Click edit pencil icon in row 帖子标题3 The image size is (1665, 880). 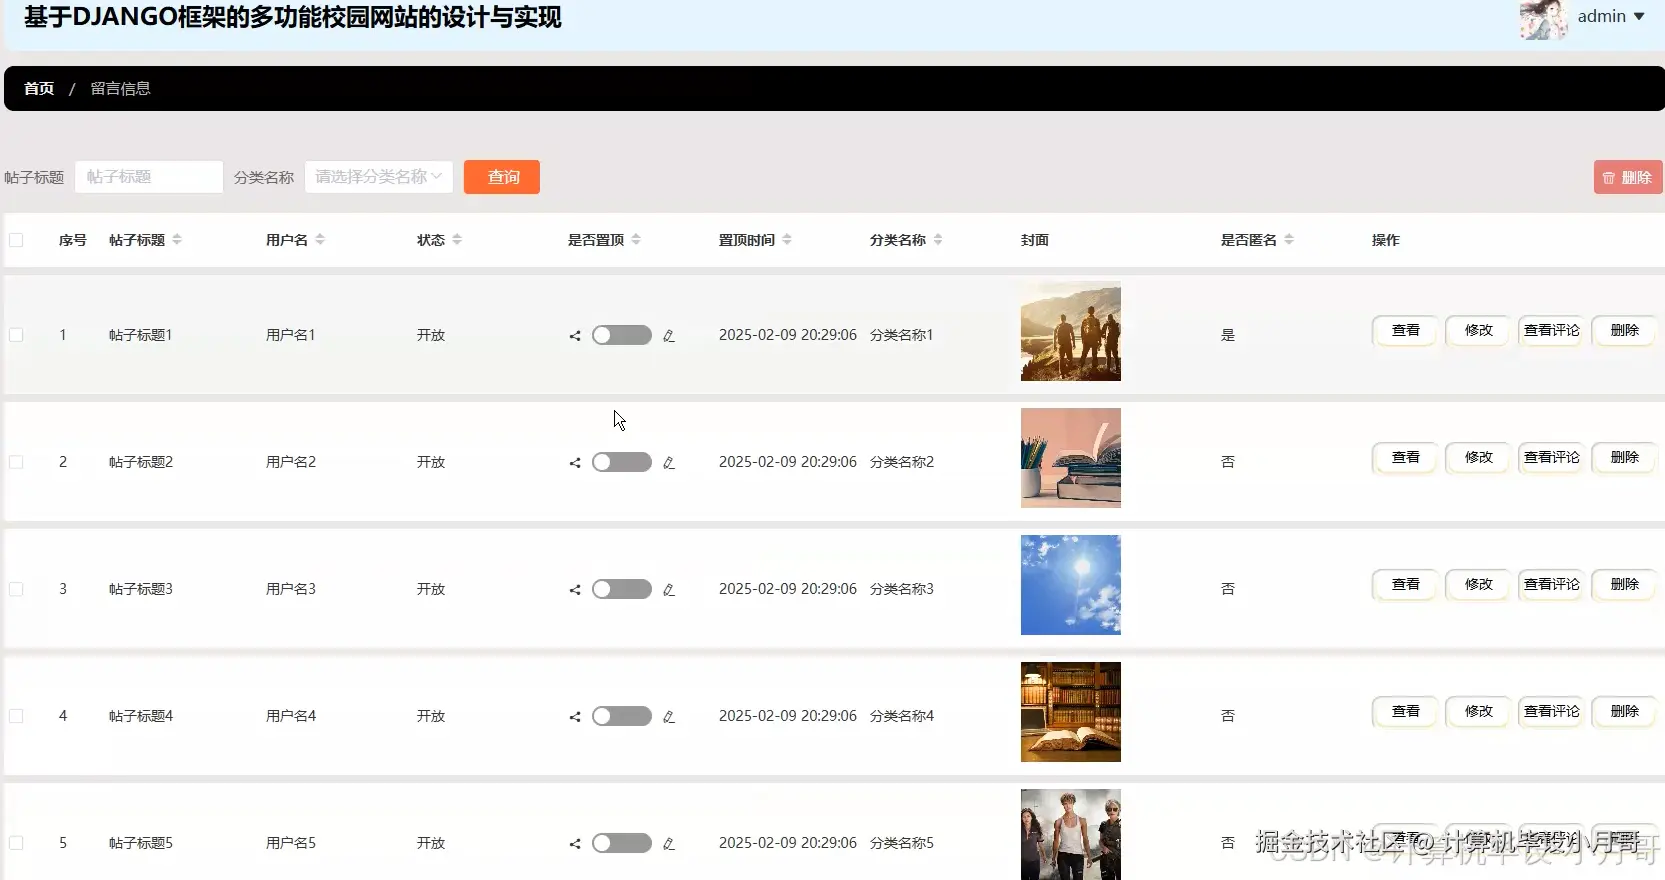pos(669,590)
